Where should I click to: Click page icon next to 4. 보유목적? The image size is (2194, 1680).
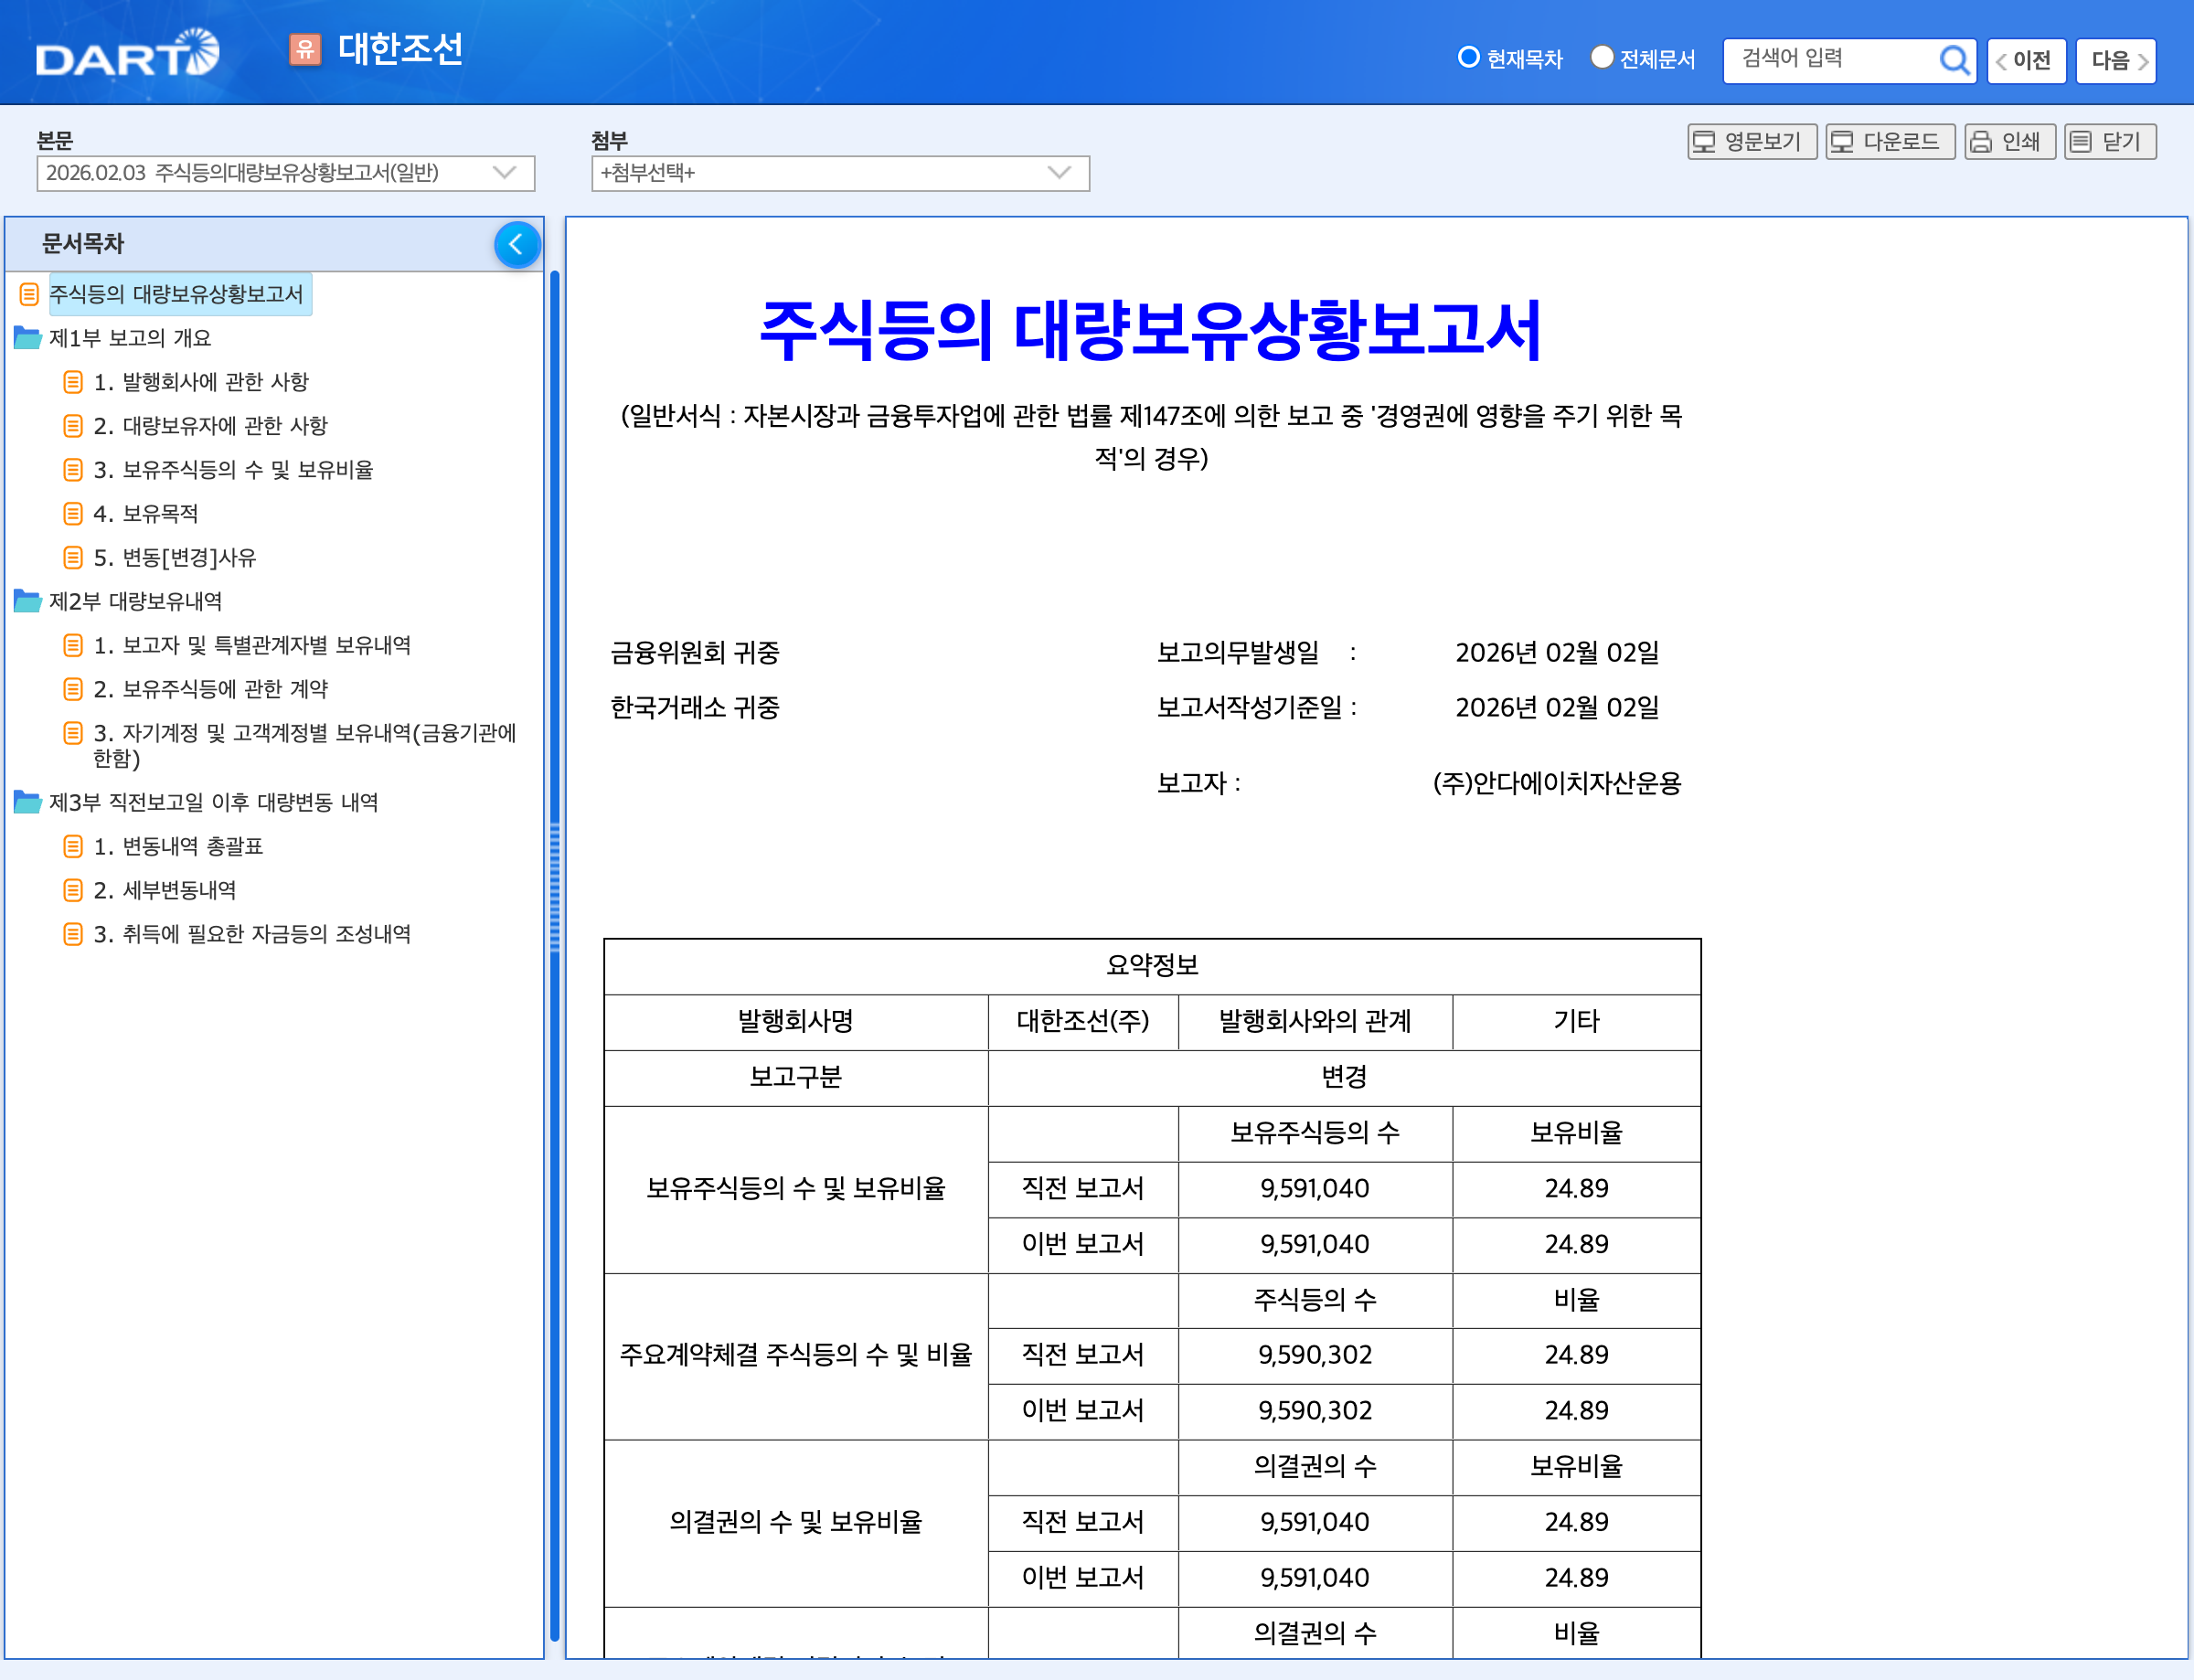coord(73,514)
